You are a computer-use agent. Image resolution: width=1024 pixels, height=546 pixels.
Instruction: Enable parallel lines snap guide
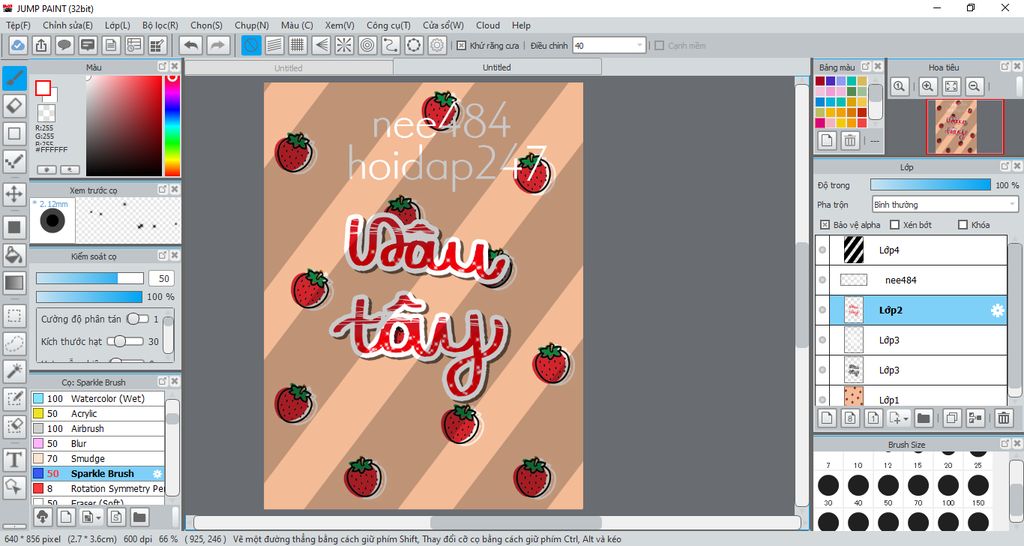[x=274, y=45]
